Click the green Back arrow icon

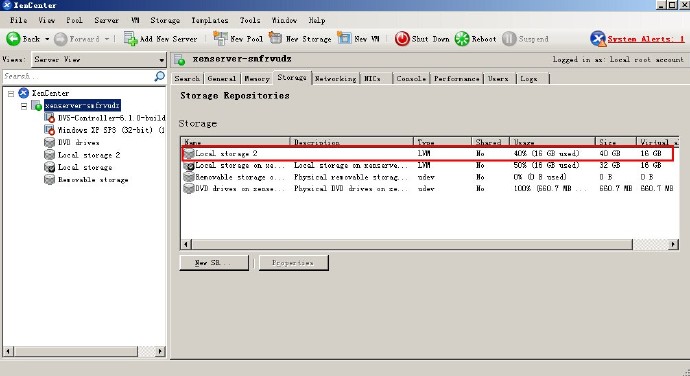point(13,39)
